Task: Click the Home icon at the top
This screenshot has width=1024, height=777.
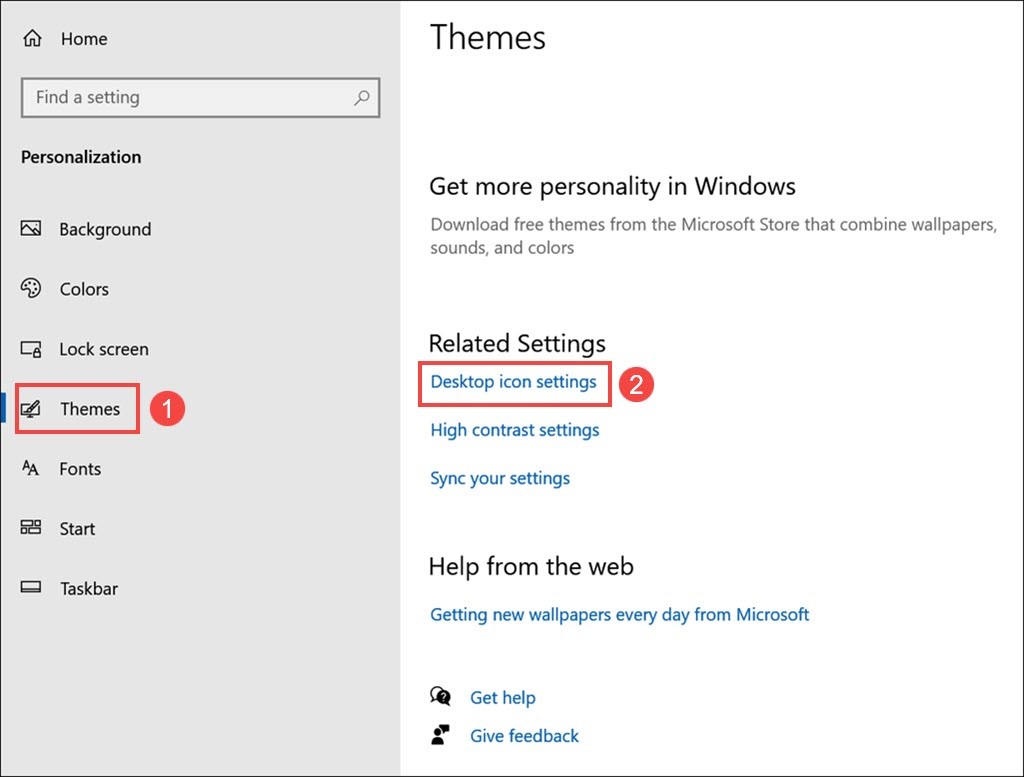Action: [31, 38]
